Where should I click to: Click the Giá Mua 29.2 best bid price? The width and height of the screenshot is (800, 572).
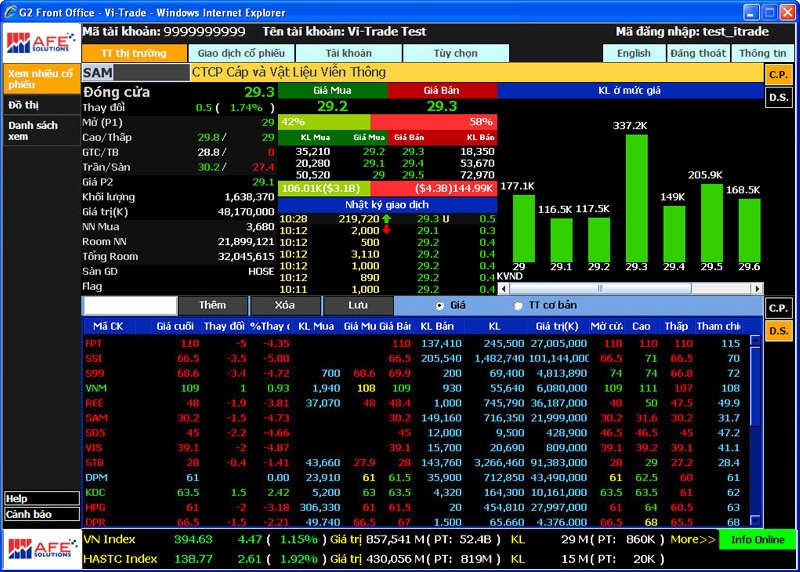333,106
